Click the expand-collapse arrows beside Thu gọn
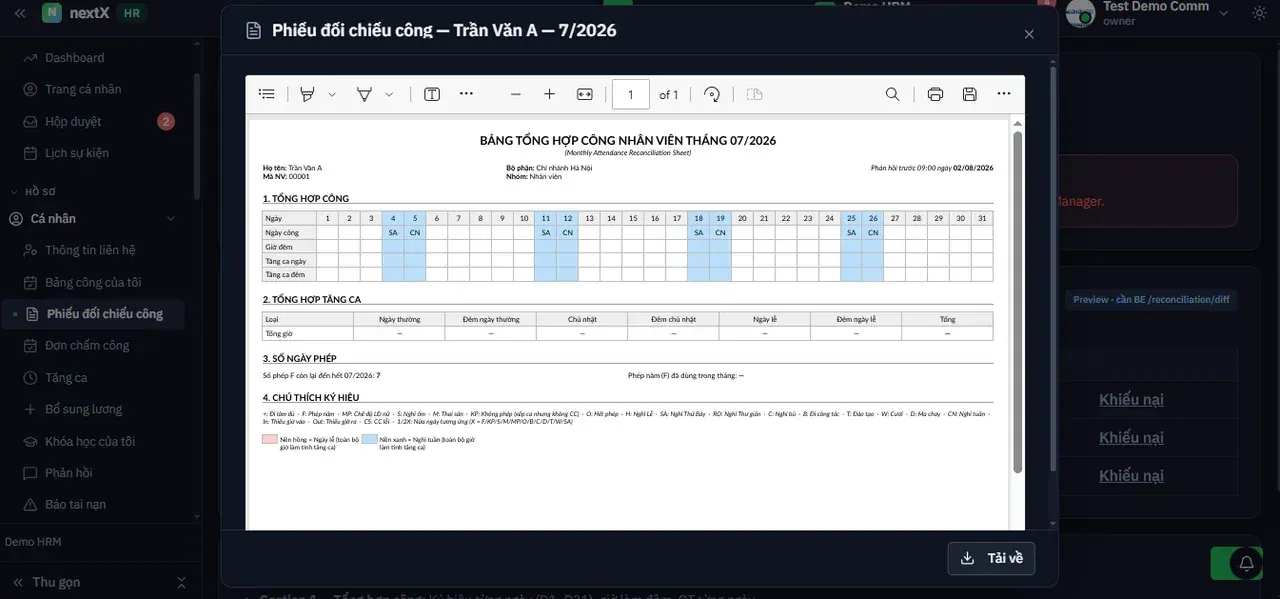The image size is (1280, 599). coord(181,582)
